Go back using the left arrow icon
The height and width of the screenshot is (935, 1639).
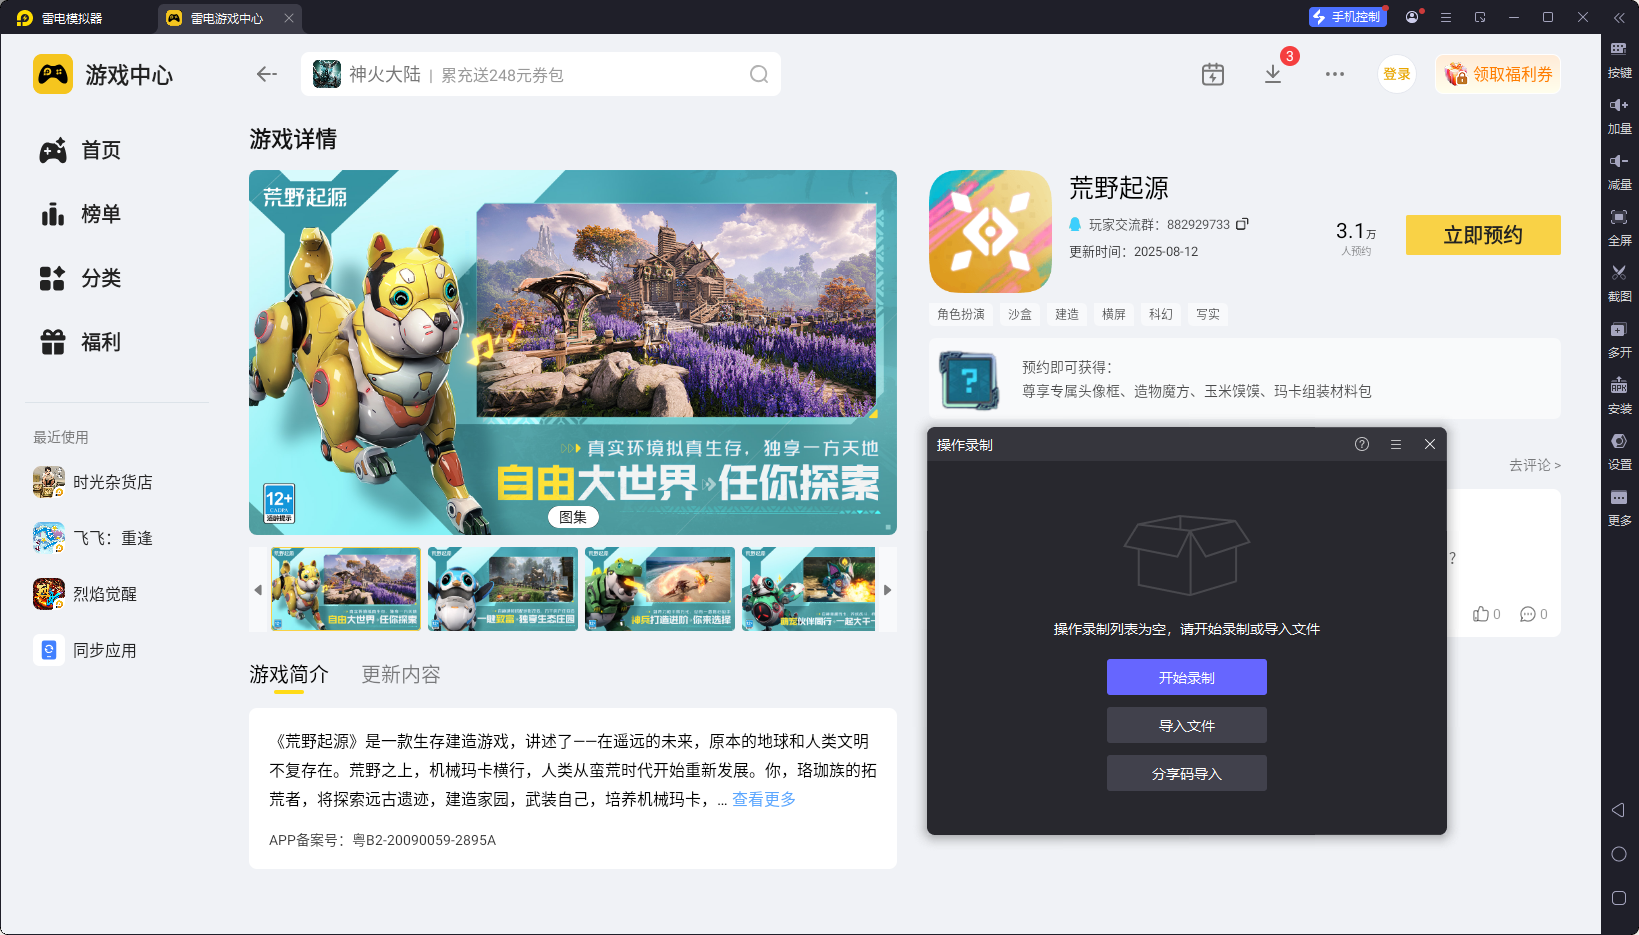click(x=266, y=74)
